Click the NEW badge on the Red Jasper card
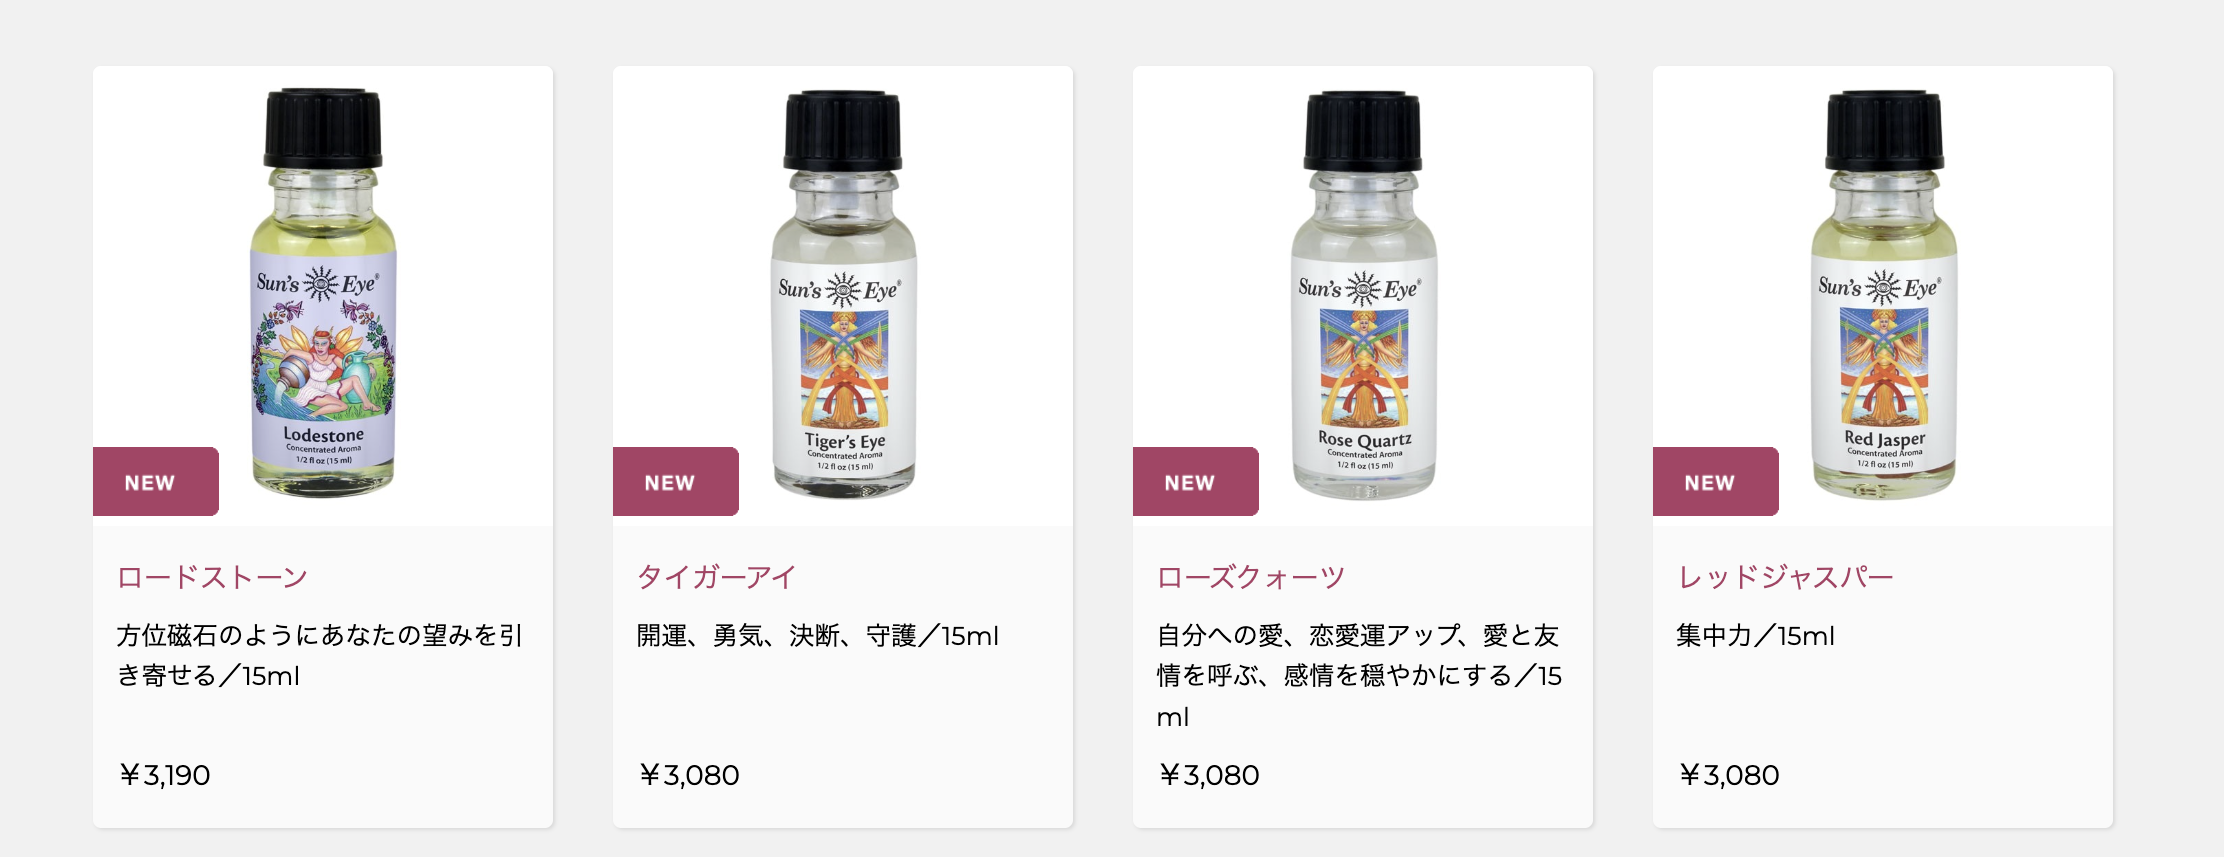The image size is (2224, 857). [1716, 482]
